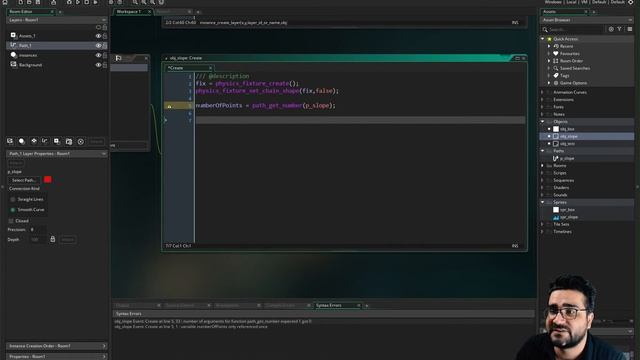The width and height of the screenshot is (640, 360).
Task: Click the Depth value field
Action: 38,240
